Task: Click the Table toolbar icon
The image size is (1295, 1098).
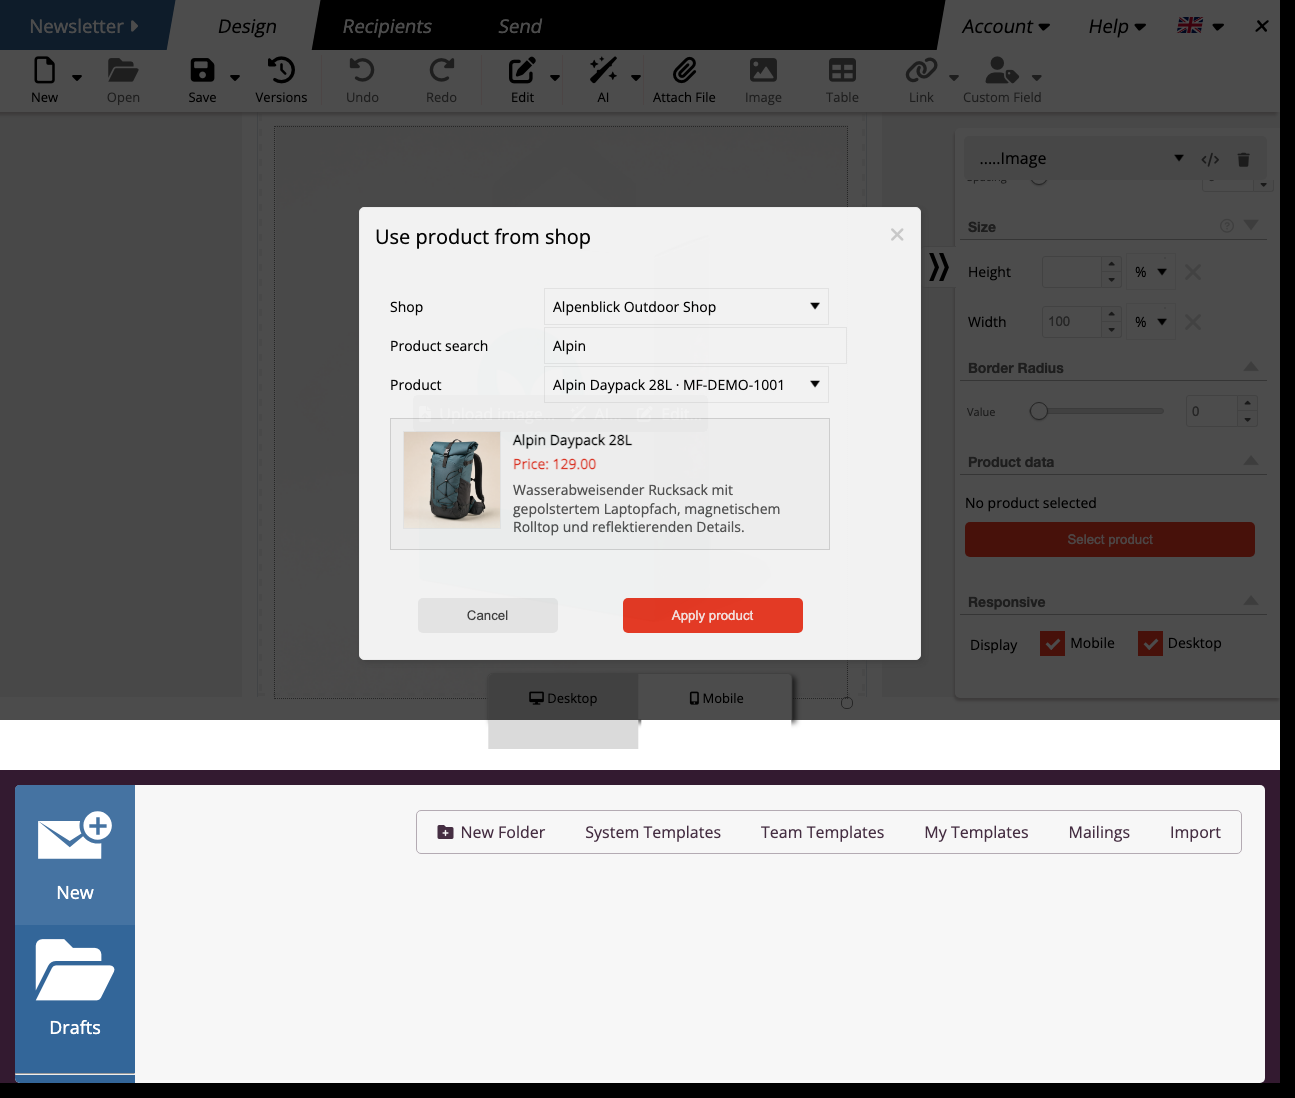Action: click(x=842, y=70)
